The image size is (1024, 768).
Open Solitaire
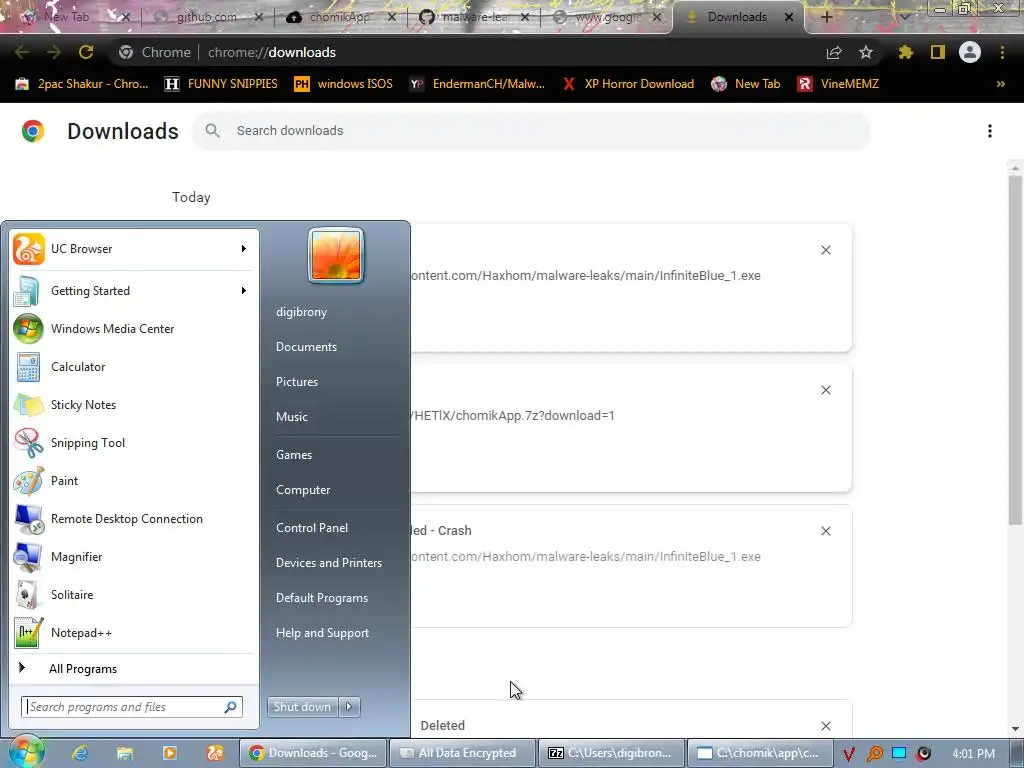(x=131, y=594)
